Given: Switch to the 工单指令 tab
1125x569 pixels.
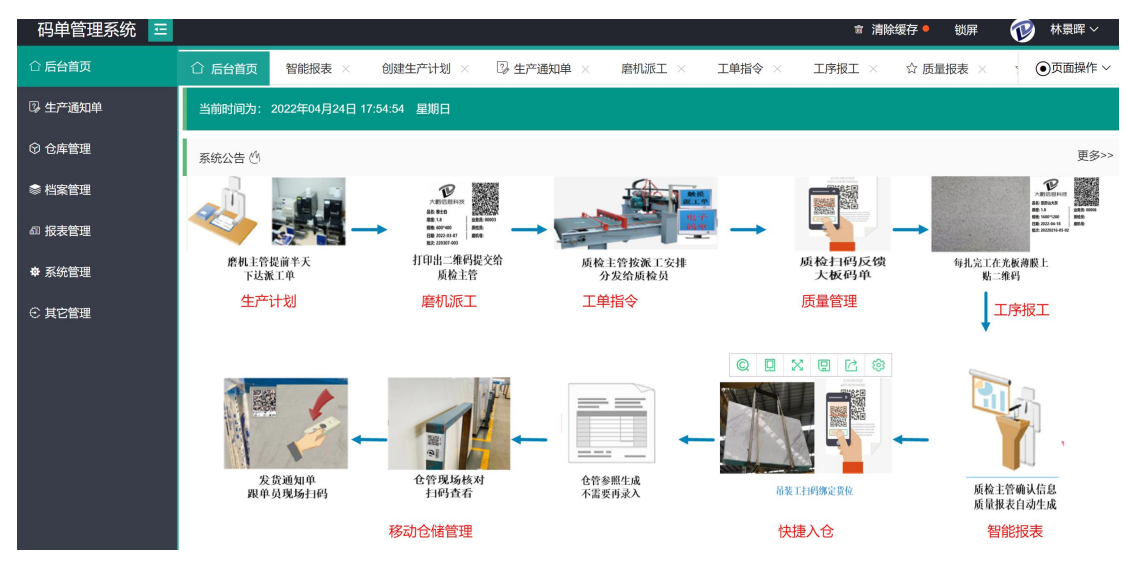Looking at the screenshot, I should pyautogui.click(x=740, y=69).
